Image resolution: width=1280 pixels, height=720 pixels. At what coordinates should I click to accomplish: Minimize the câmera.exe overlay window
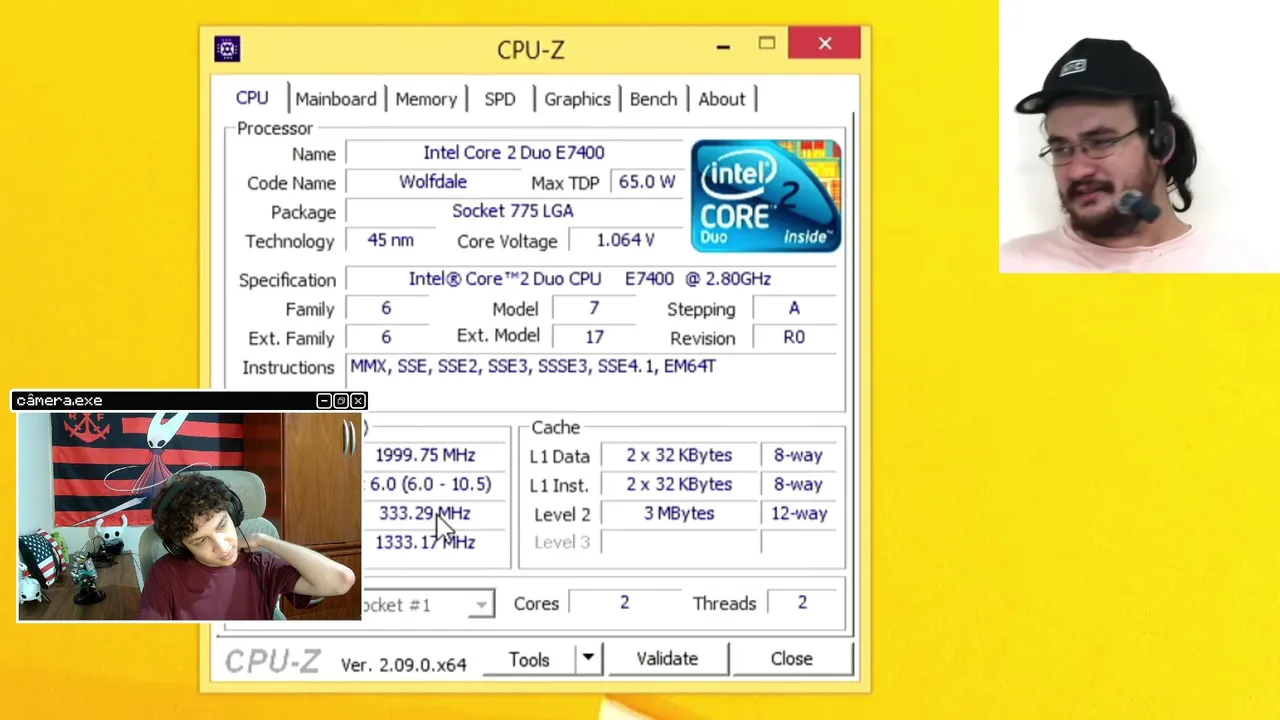(324, 401)
